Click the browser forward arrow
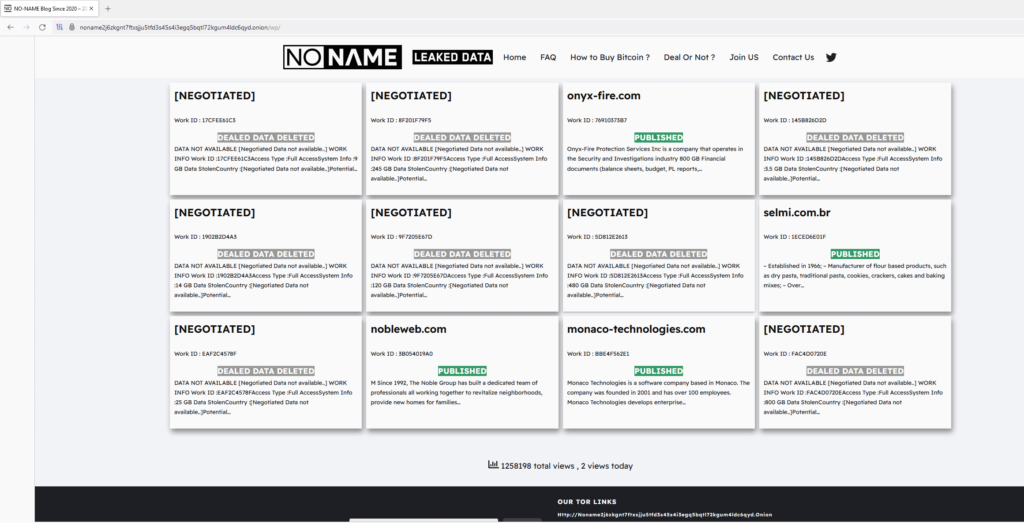Image resolution: width=1024 pixels, height=523 pixels. click(x=25, y=27)
